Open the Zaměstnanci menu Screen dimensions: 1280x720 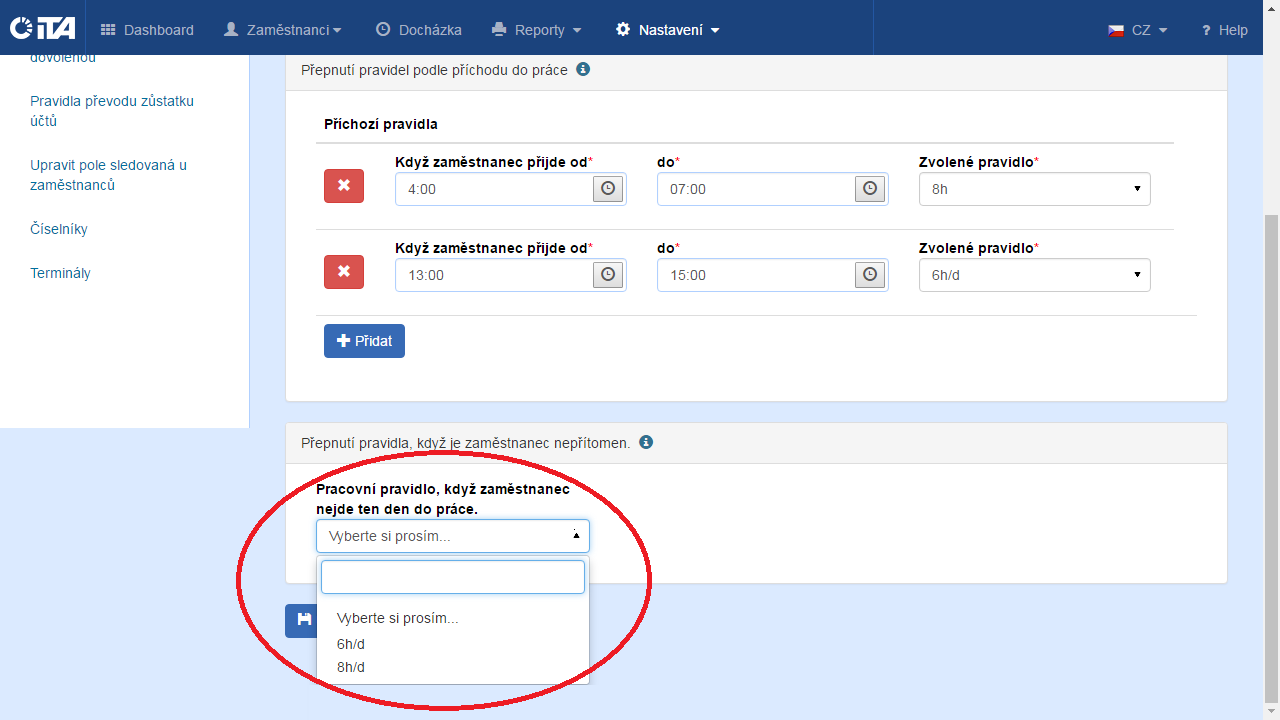coord(283,30)
